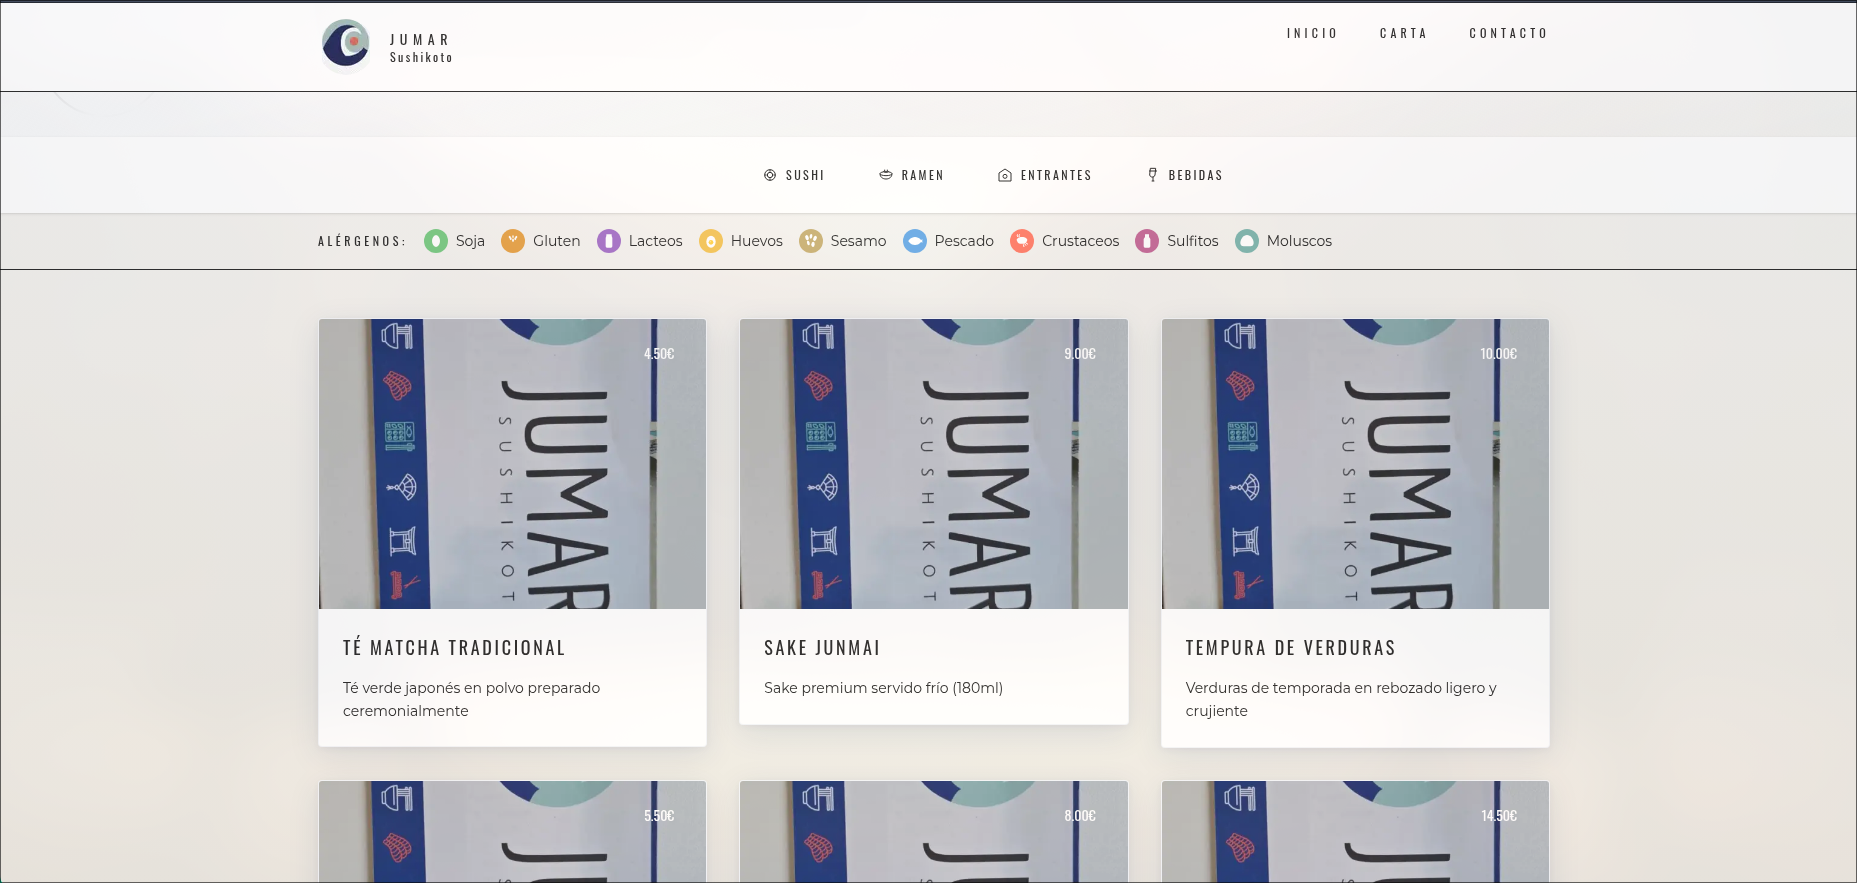Screen dimensions: 1857x883
Task: Click the 8.00€ price tag
Action: click(1080, 816)
